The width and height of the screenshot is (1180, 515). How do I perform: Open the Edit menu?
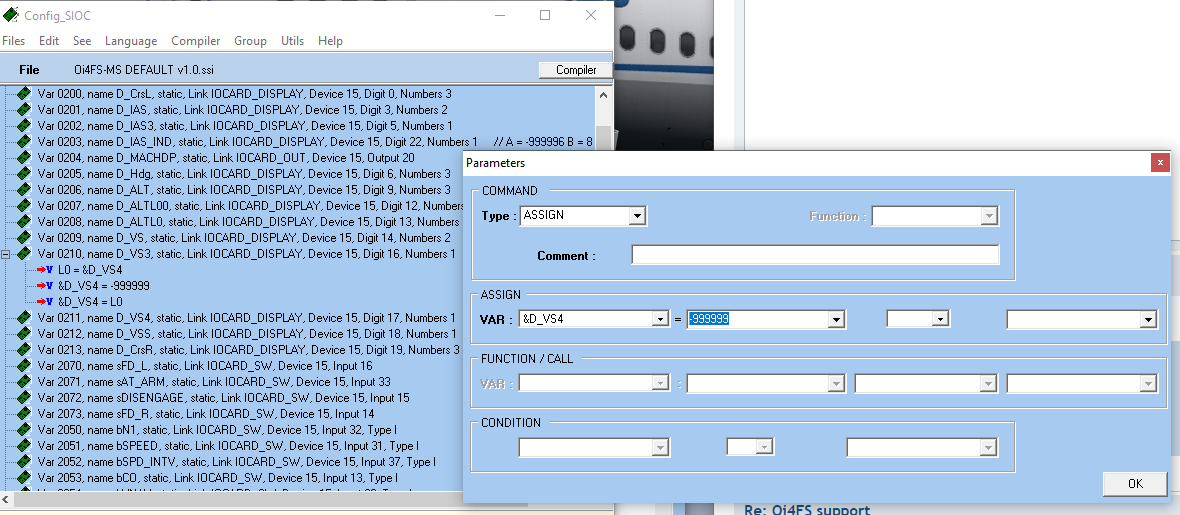click(x=49, y=41)
